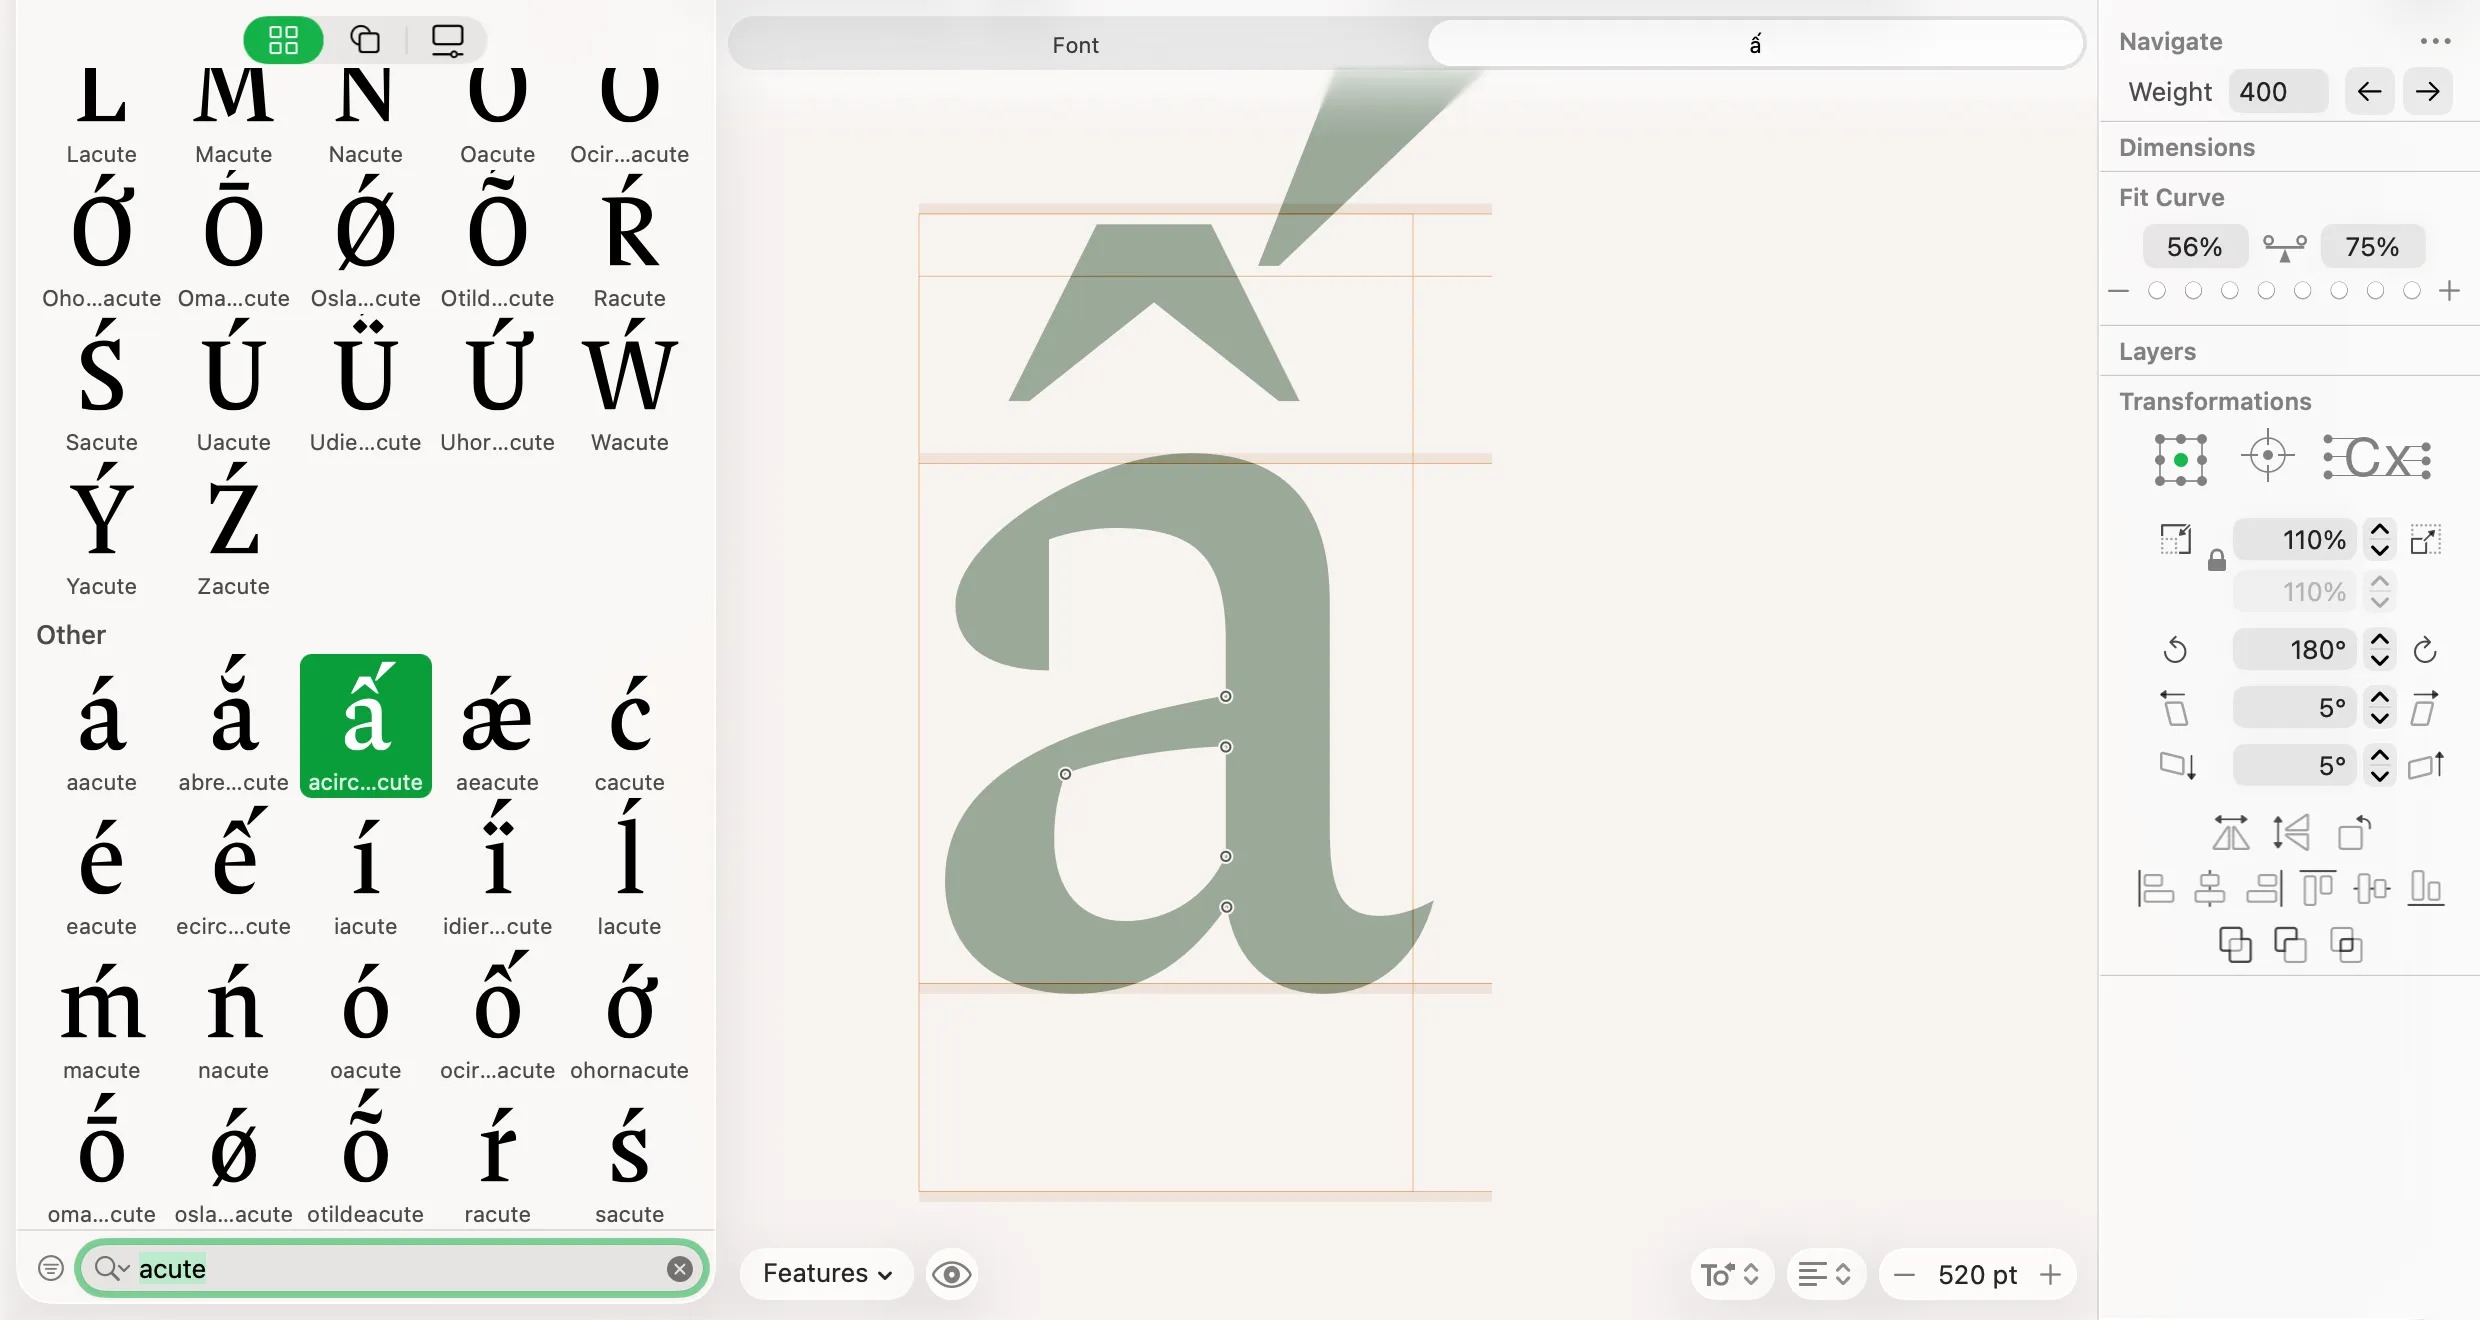2480x1320 pixels.
Task: Open the Features dropdown
Action: tap(826, 1274)
